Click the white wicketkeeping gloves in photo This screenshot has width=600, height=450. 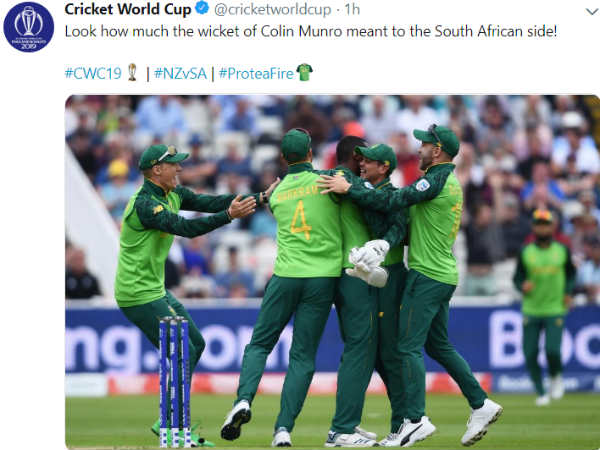[x=368, y=263]
